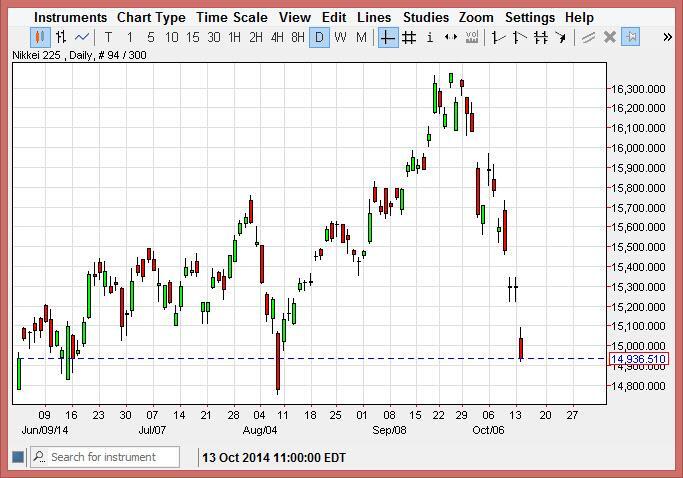Toggle the chart grid display
Viewport: 683px width, 478px height.
408,38
